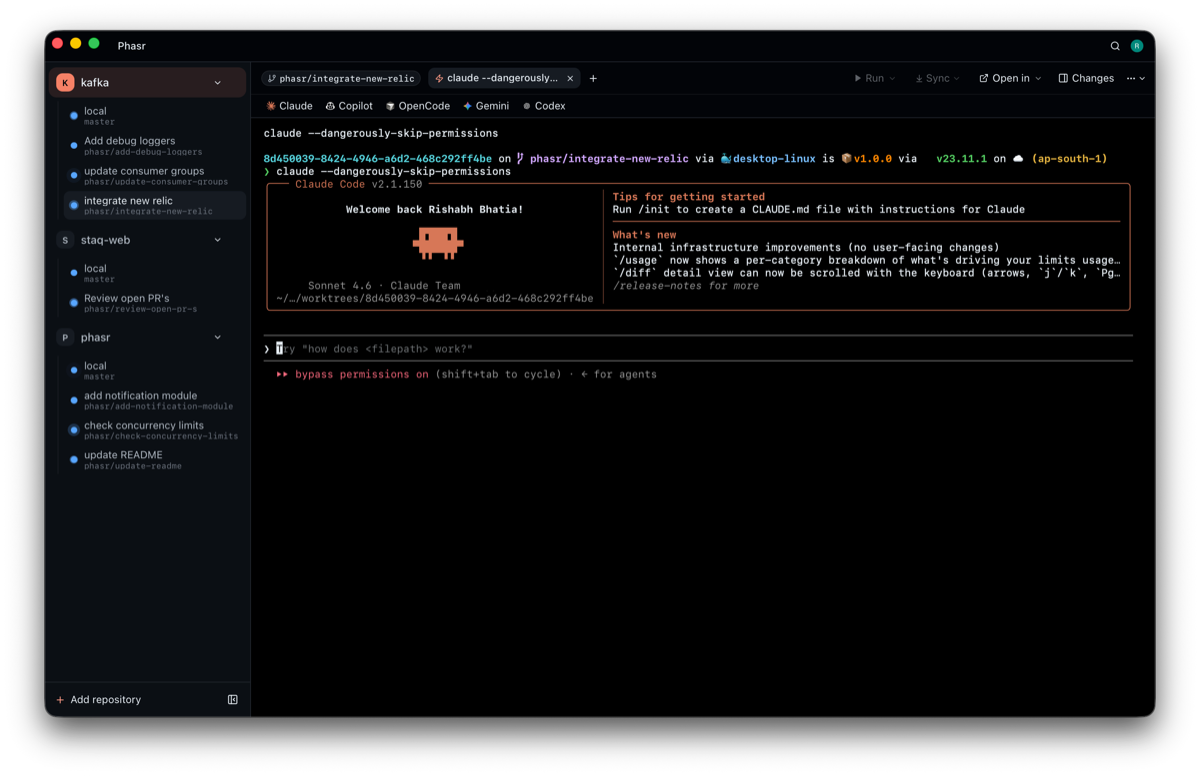Click Sonnet 4.6 · Claude Team text
The image size is (1200, 776).
[x=385, y=286]
